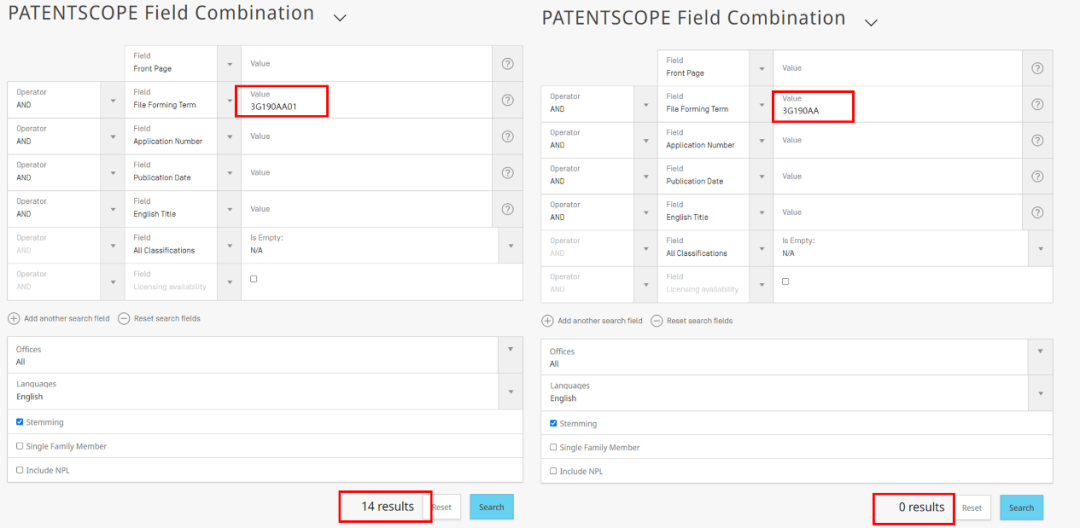Image resolution: width=1080 pixels, height=528 pixels.
Task: Open help for Application Number in 0-results form
Action: click(1037, 140)
